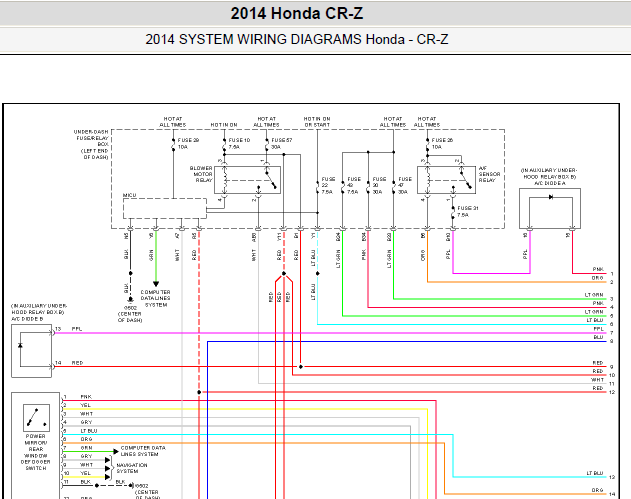Viewport: 631px width, 499px height.
Task: Click the 'FUSE 22 7.5A' label
Action: pos(328,186)
